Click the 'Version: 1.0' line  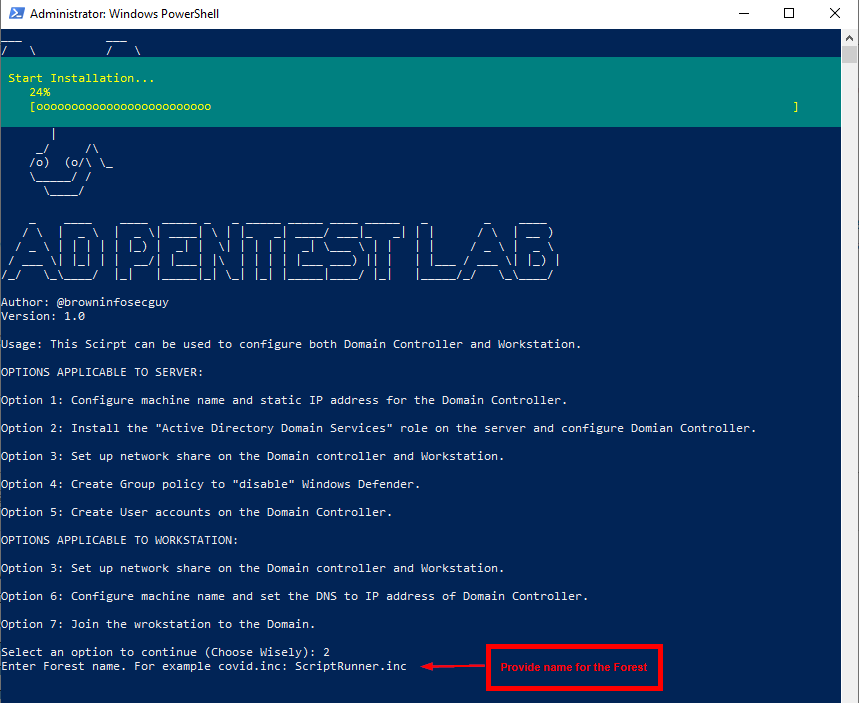[x=43, y=316]
